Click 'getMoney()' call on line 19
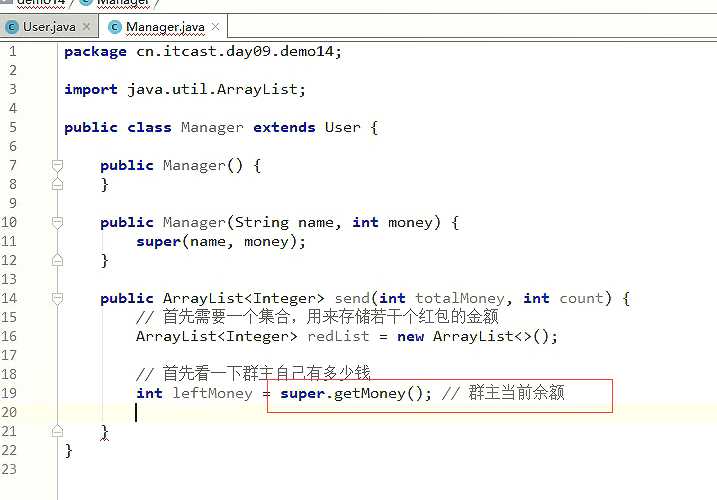 382,393
